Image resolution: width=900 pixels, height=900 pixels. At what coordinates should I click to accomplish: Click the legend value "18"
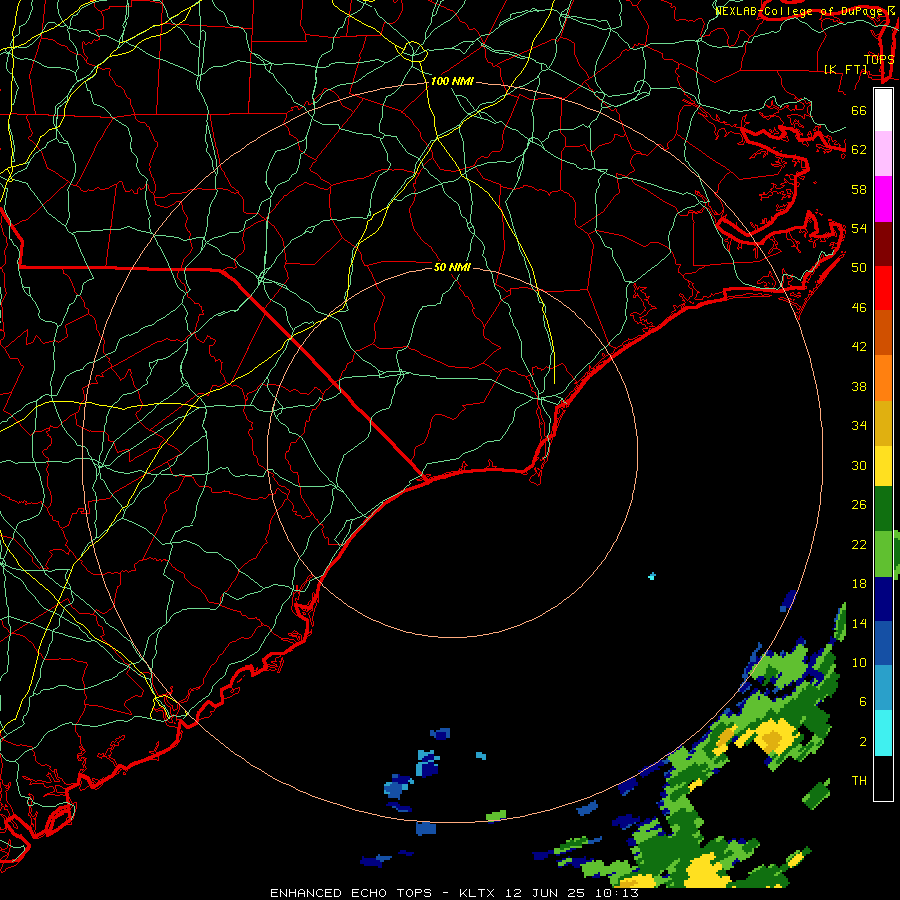point(859,584)
